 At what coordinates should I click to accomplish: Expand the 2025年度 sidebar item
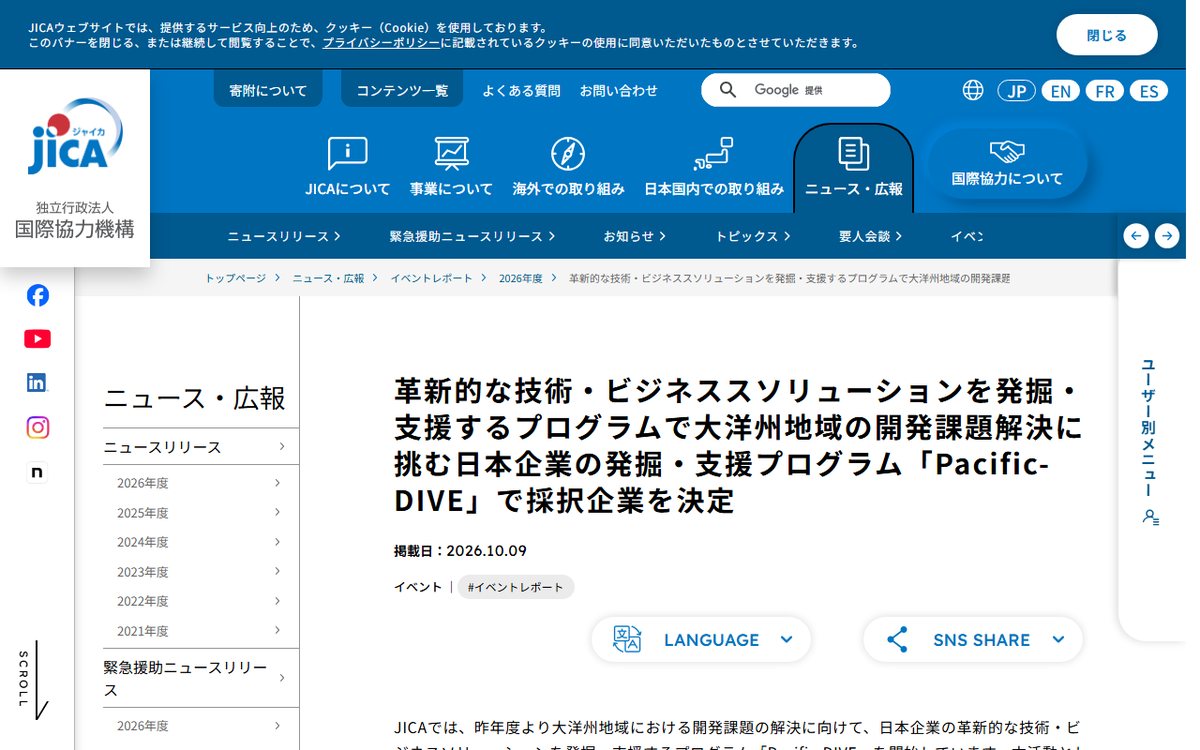[200, 513]
